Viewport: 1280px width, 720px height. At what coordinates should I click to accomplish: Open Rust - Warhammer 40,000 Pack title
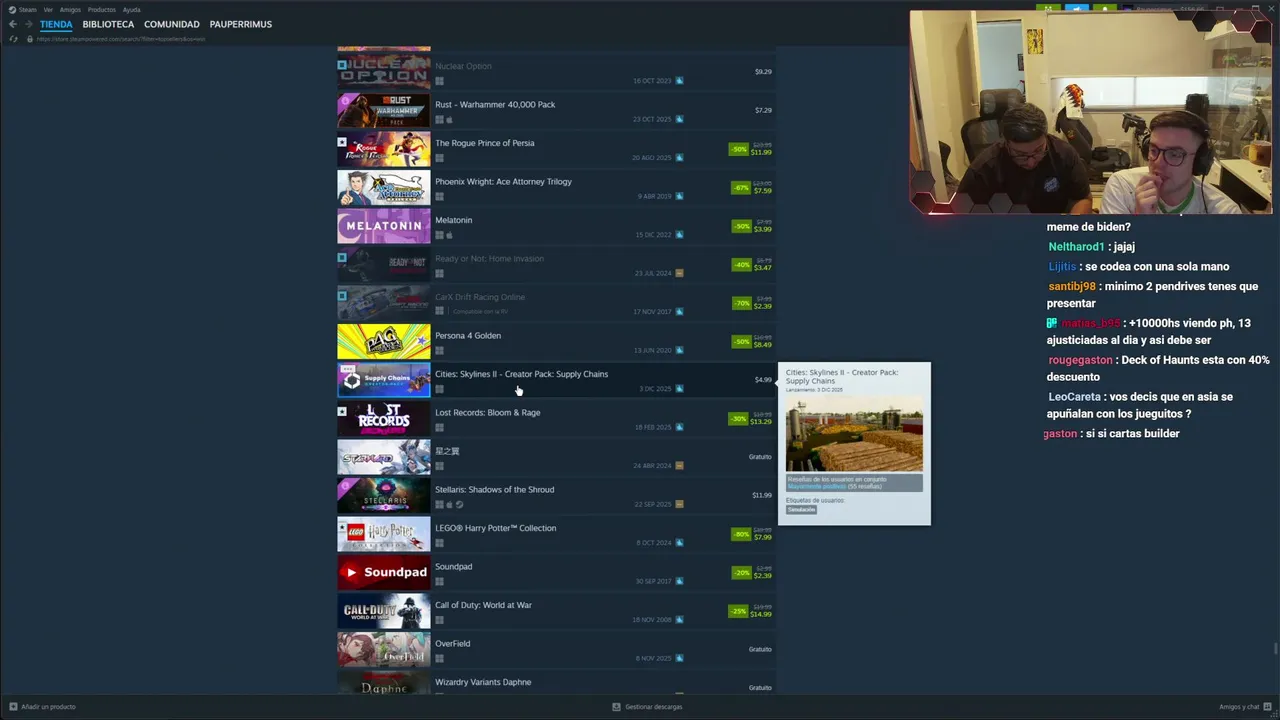point(495,105)
